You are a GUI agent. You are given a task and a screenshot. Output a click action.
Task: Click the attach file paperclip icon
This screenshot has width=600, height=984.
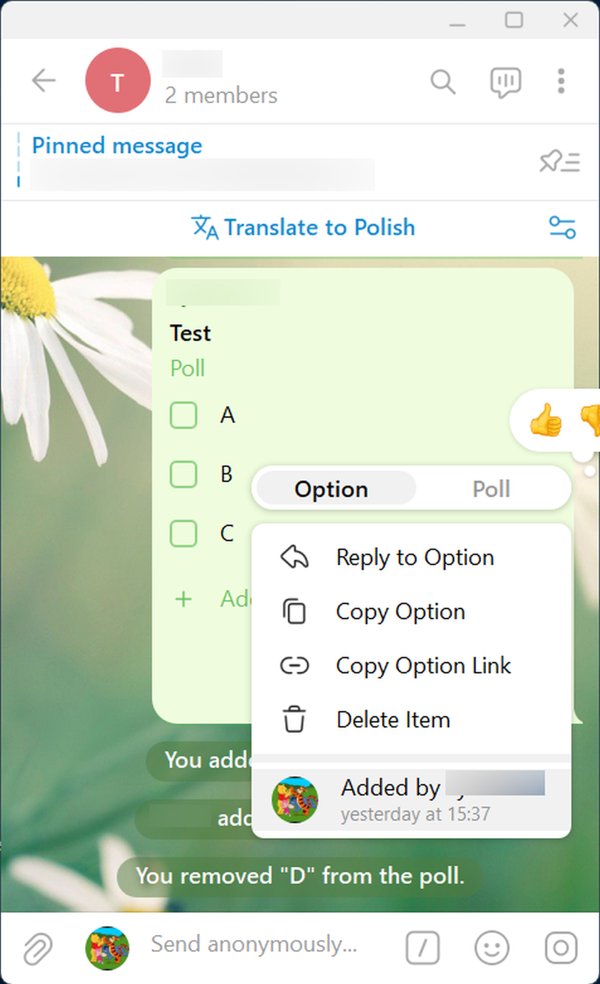[37, 946]
